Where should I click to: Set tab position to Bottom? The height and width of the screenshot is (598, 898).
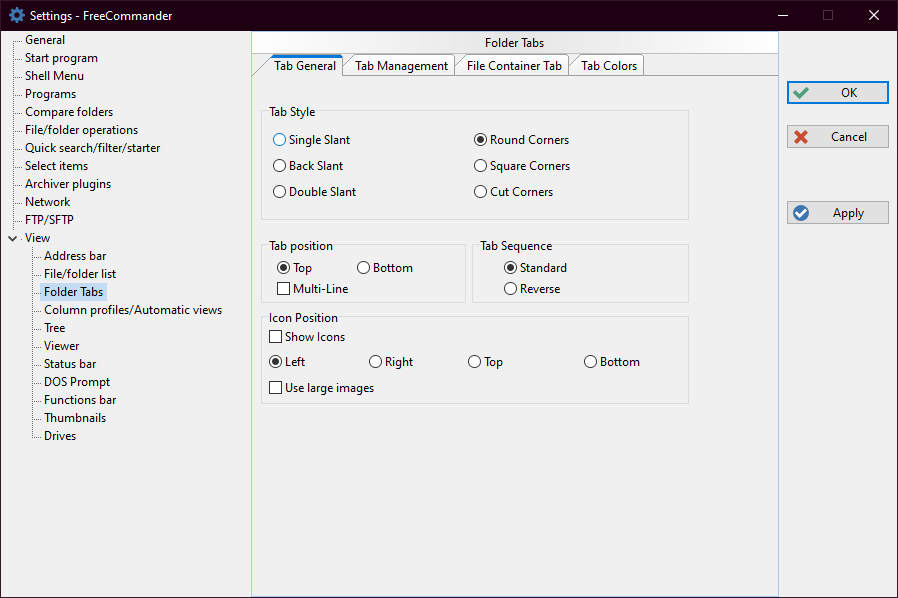tap(364, 268)
